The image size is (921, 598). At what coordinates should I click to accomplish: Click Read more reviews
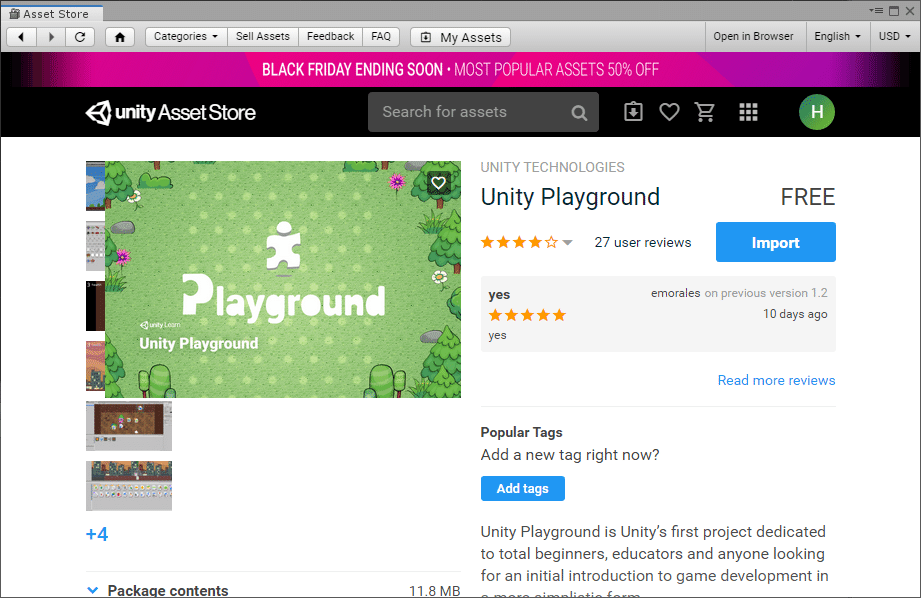coord(776,380)
